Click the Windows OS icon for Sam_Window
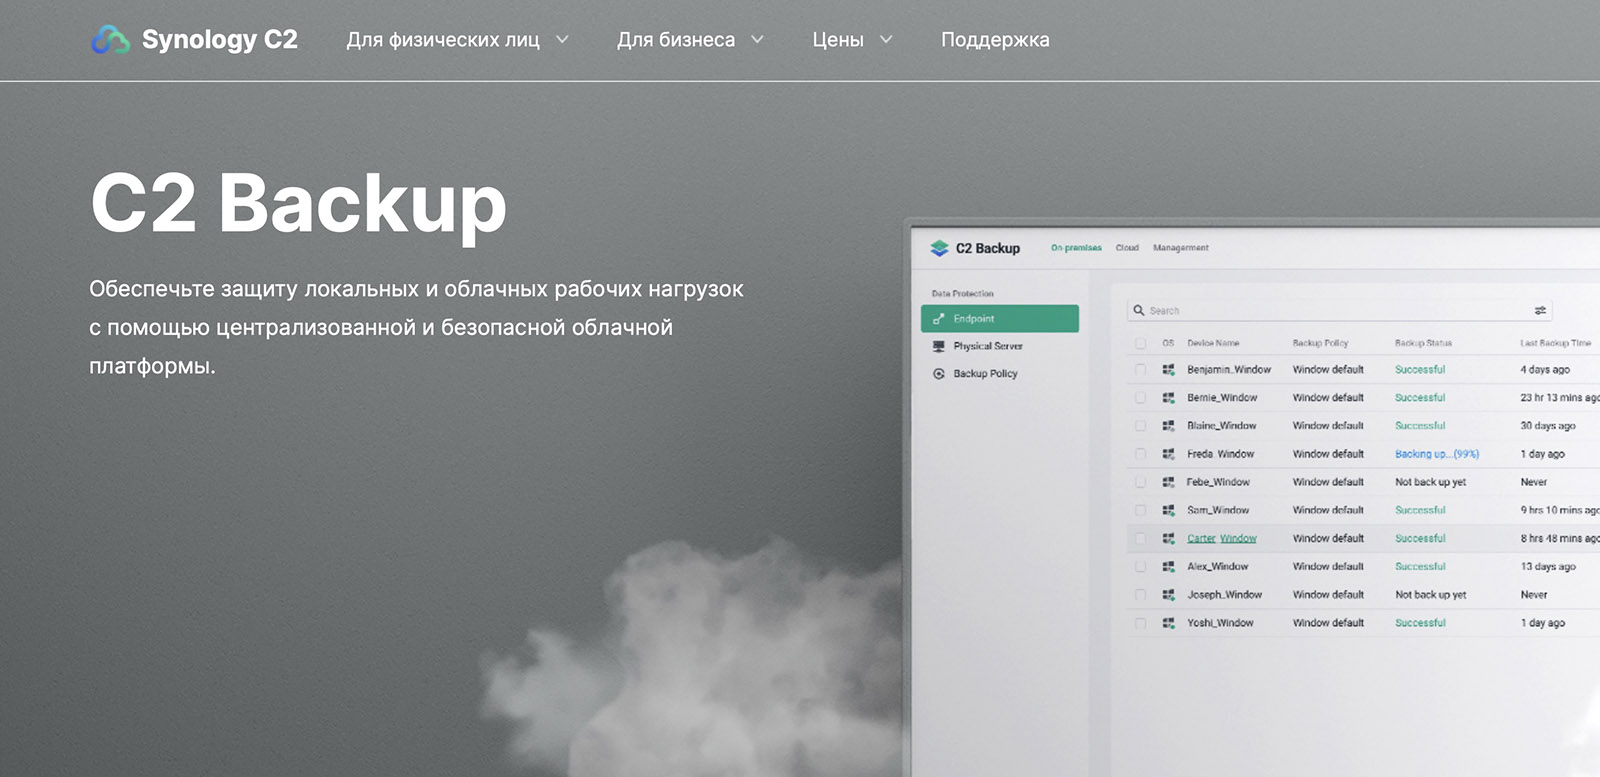Image resolution: width=1600 pixels, height=777 pixels. pyautogui.click(x=1168, y=510)
